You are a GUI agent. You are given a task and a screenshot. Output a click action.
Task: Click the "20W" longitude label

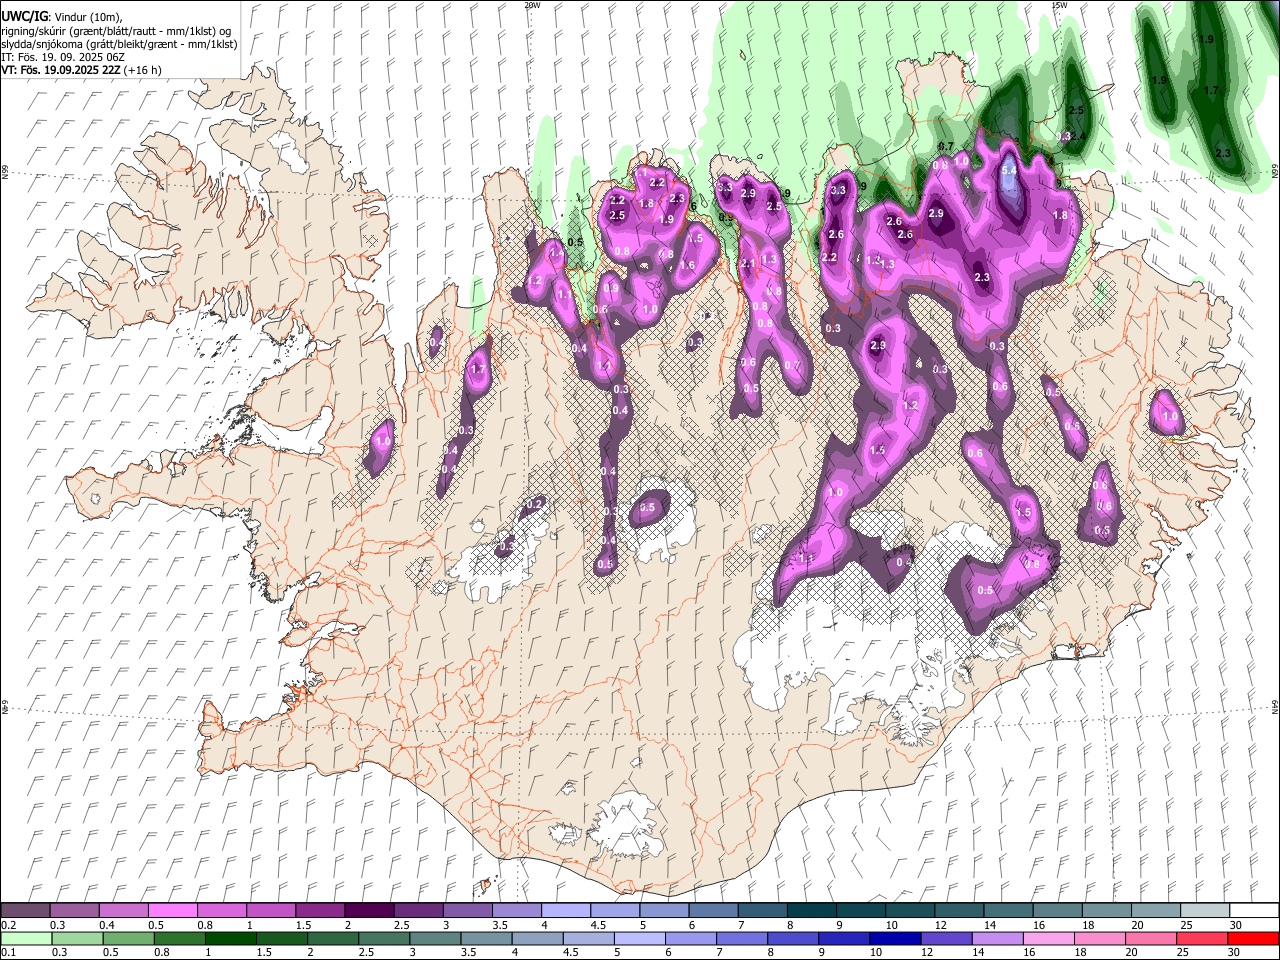[x=531, y=5]
